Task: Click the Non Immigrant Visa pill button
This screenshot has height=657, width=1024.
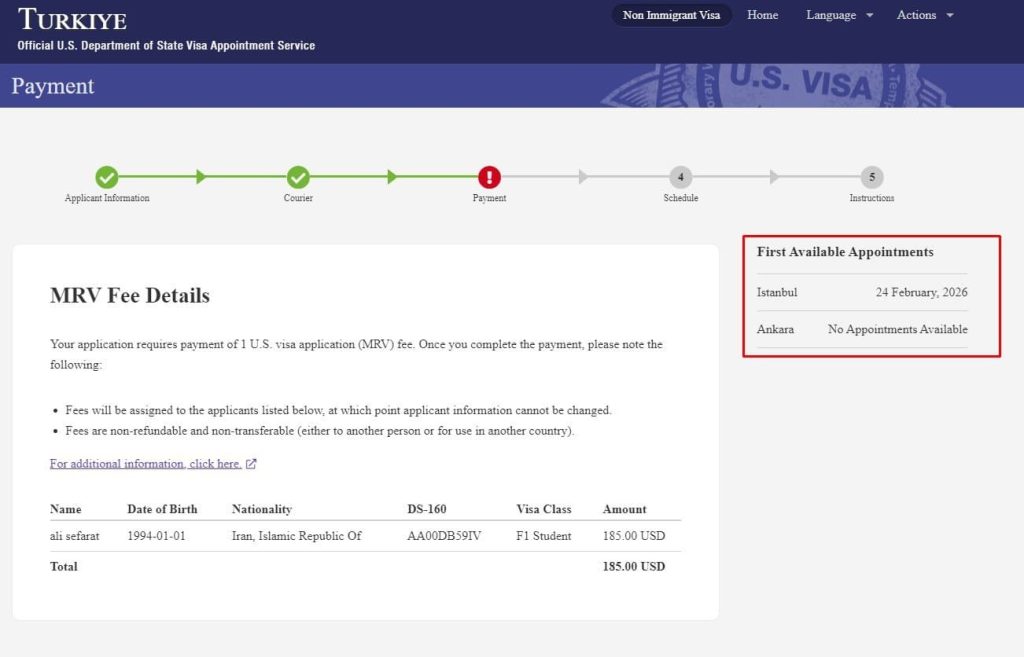Action: (671, 15)
